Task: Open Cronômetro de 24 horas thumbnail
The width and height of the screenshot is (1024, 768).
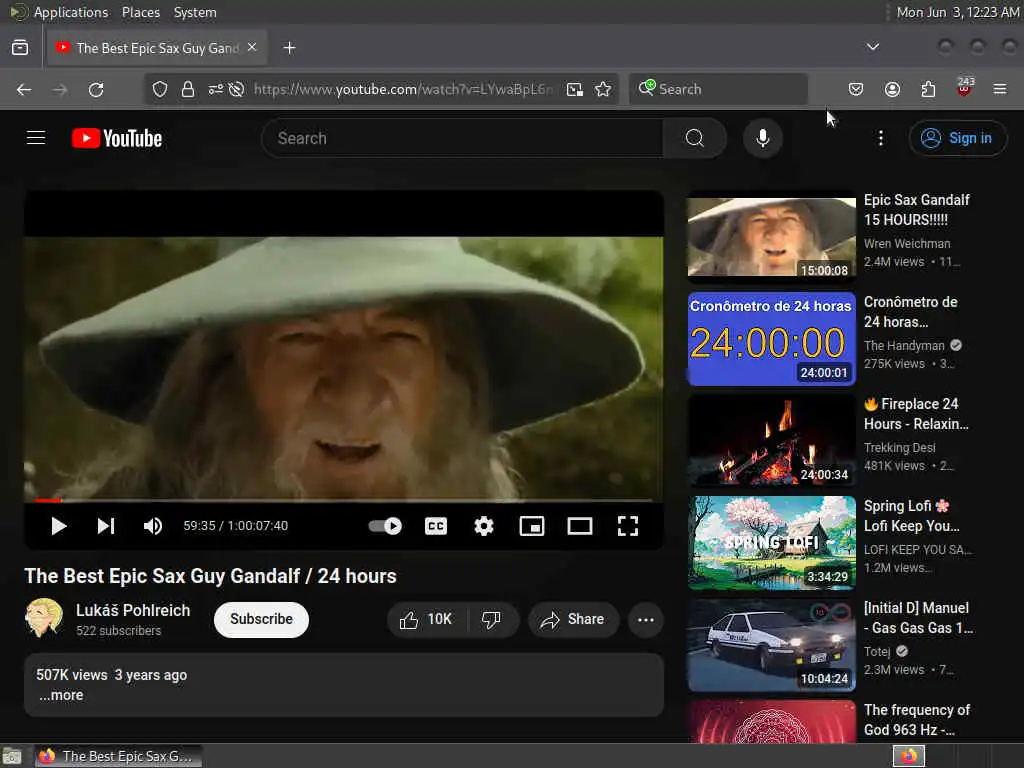Action: (x=771, y=338)
